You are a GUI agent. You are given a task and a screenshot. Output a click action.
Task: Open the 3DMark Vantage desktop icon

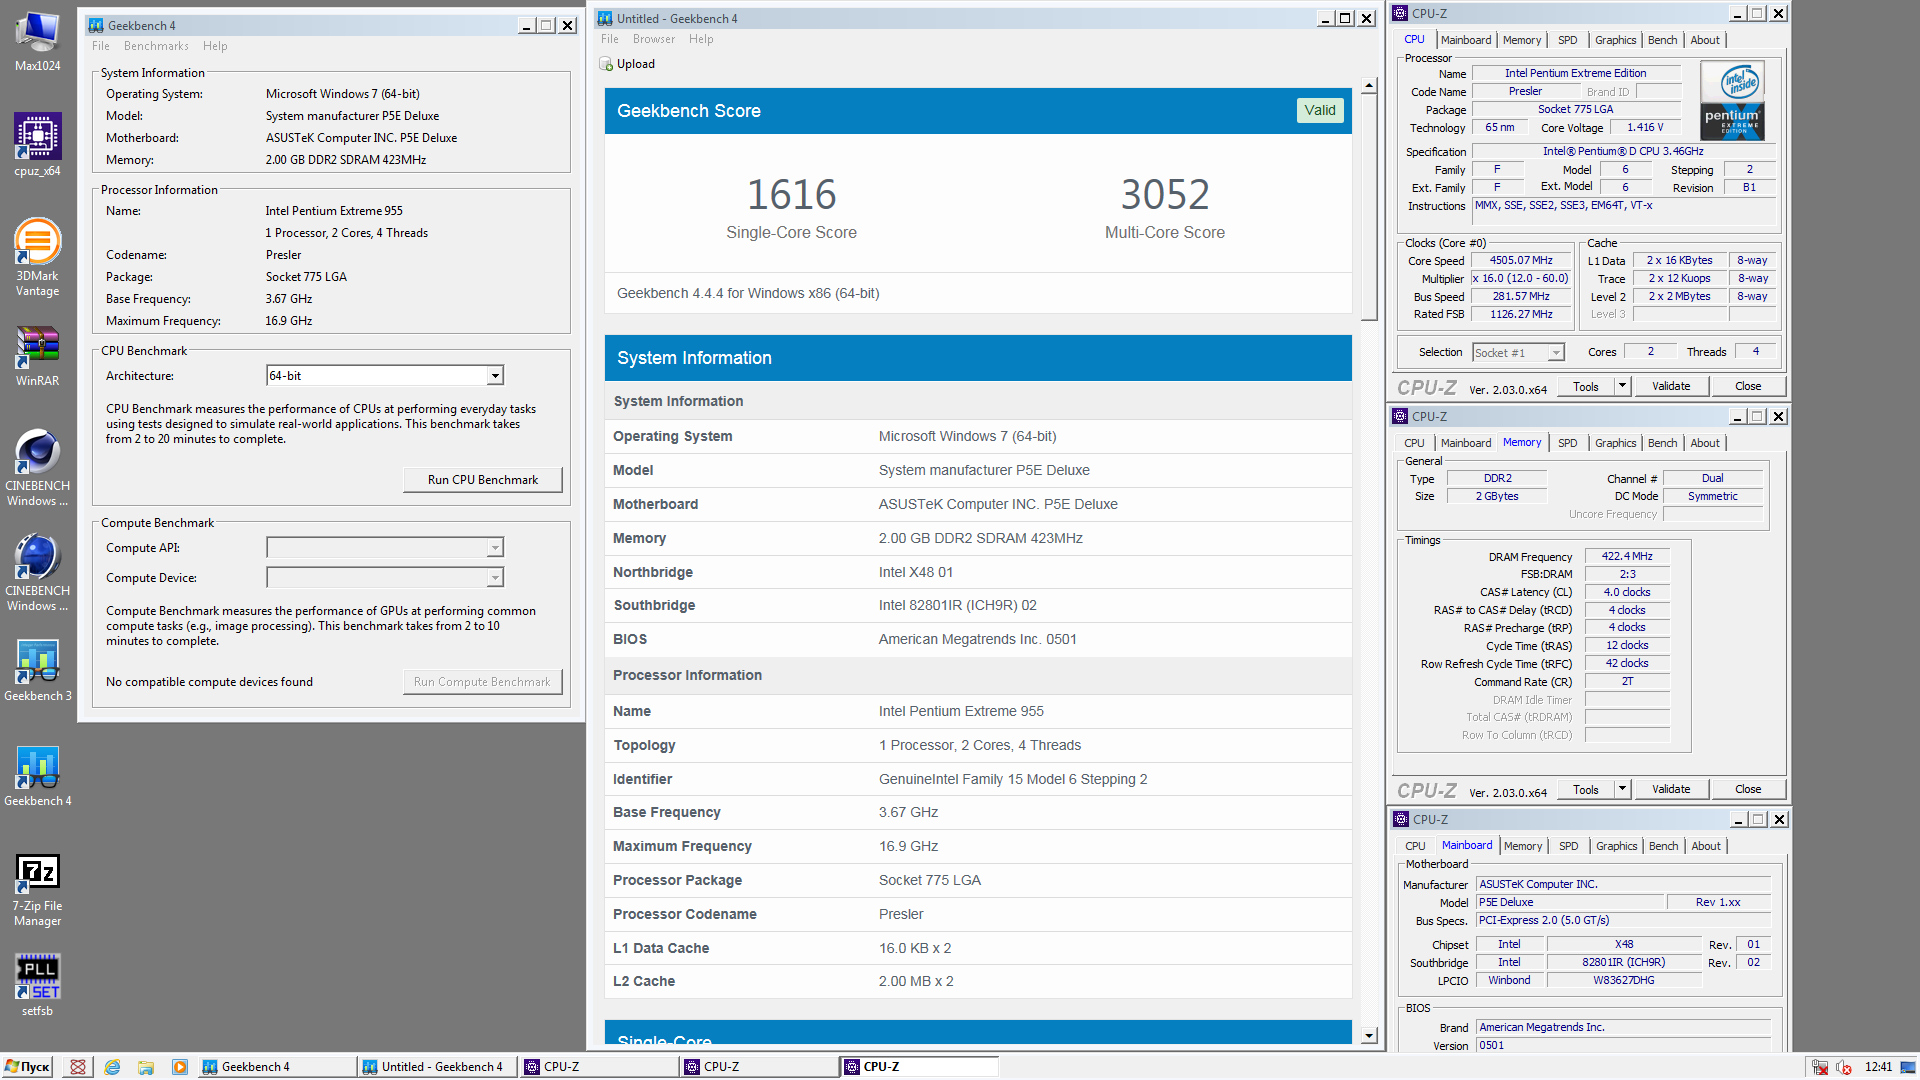37,257
